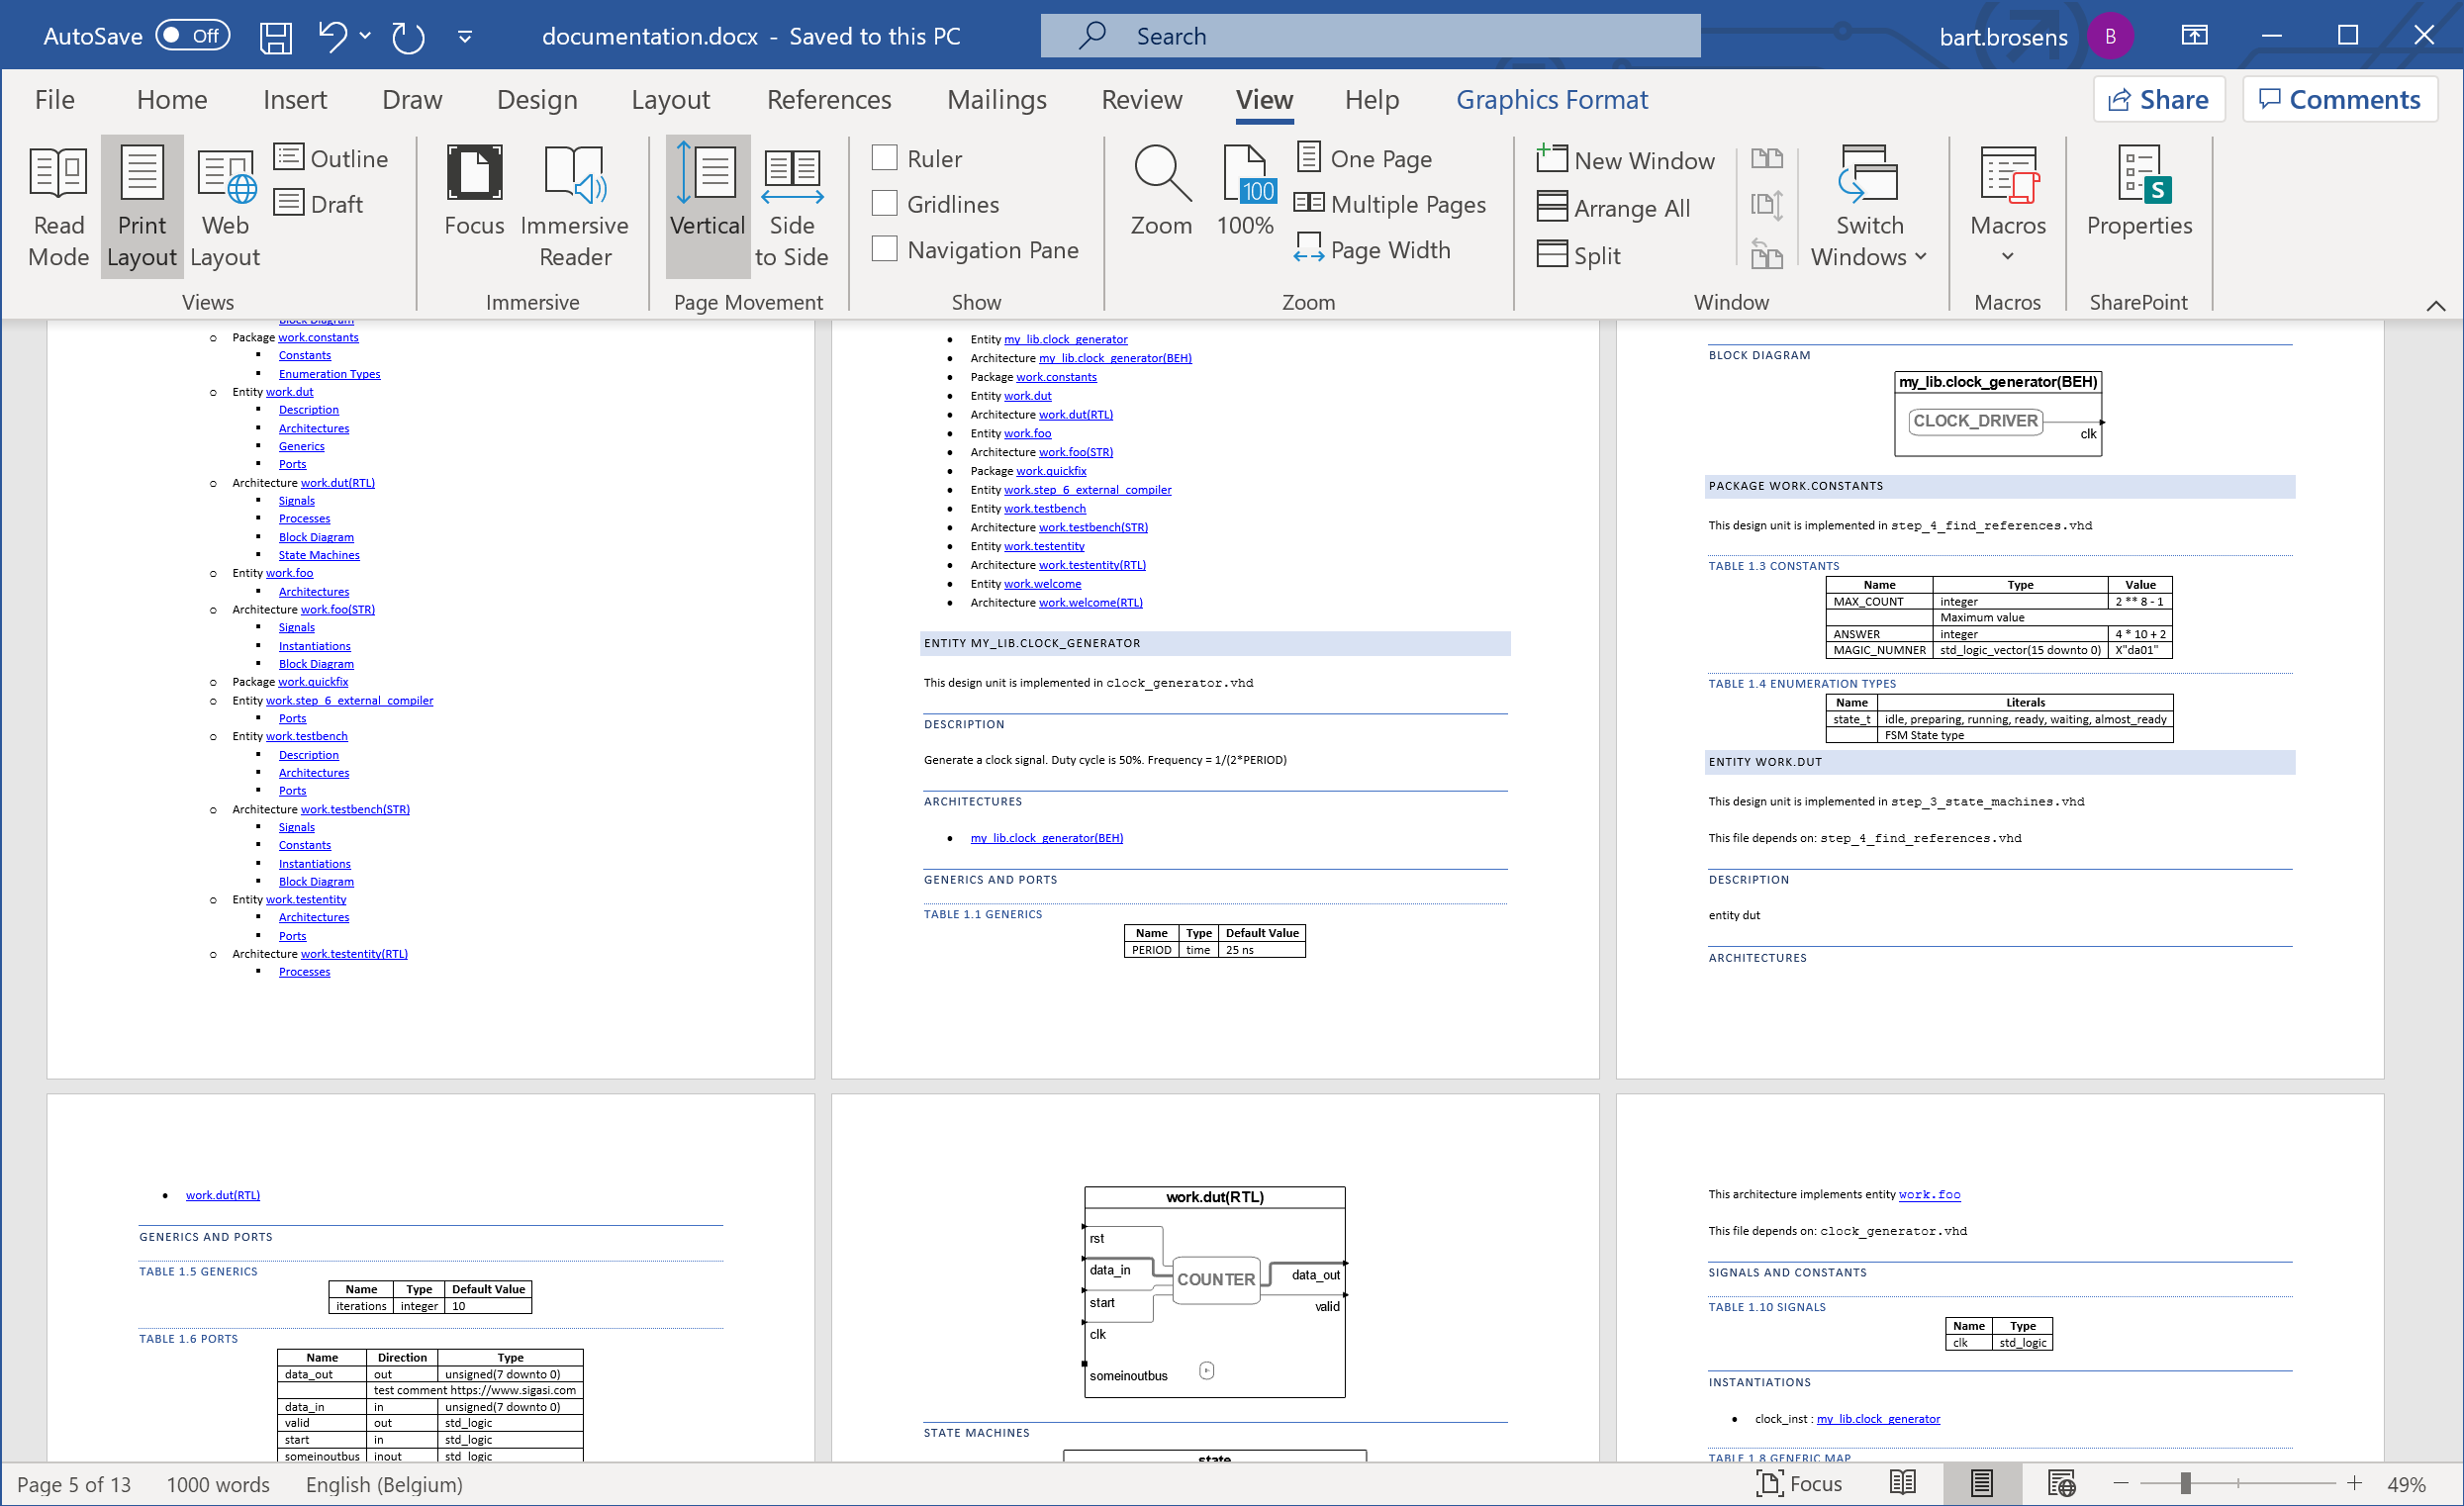The image size is (2464, 1506).
Task: Click Page 5 of 13 indicator
Action: coord(74,1485)
